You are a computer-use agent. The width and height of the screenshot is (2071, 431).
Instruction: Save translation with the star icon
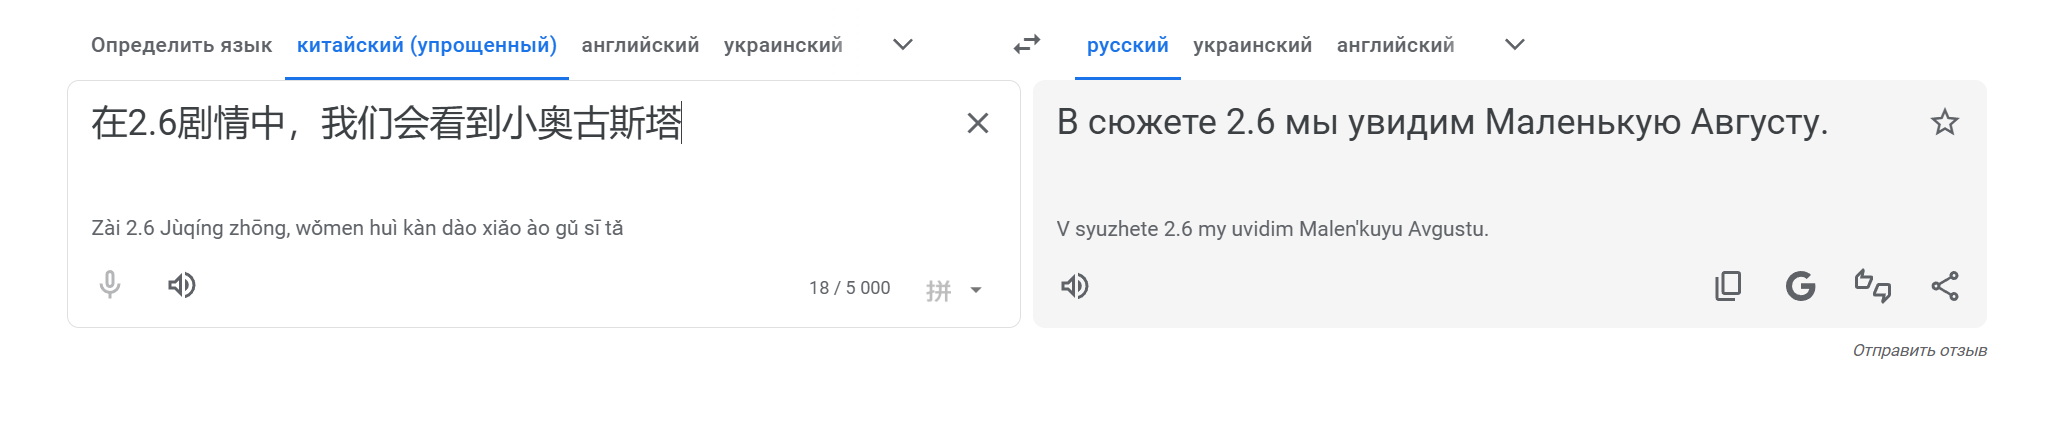coord(1944,123)
